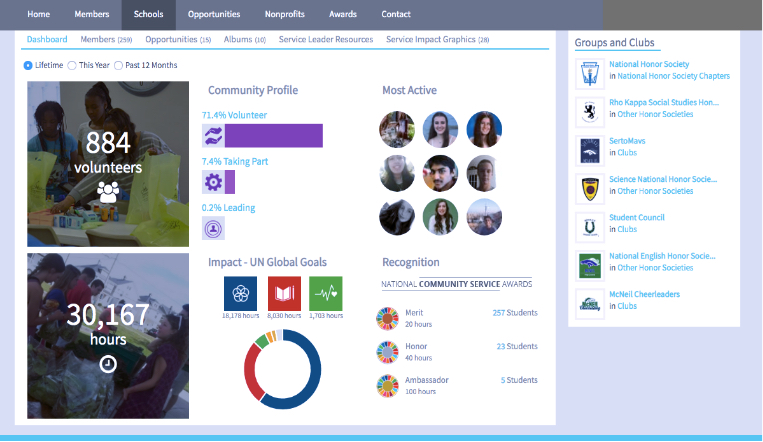Click the purple Volunteer percentage bar

274,136
